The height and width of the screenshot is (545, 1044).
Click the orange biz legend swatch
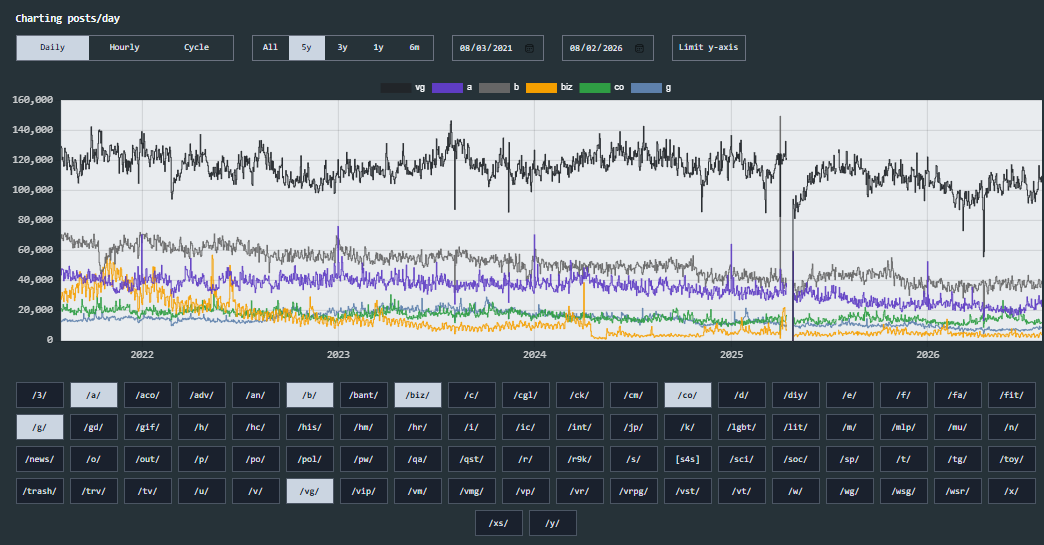pyautogui.click(x=541, y=88)
